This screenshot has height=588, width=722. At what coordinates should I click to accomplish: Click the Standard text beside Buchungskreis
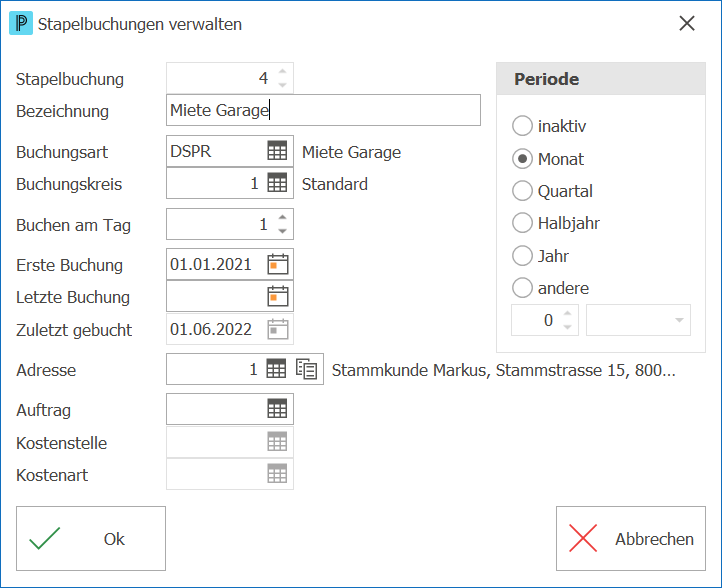[x=335, y=184]
